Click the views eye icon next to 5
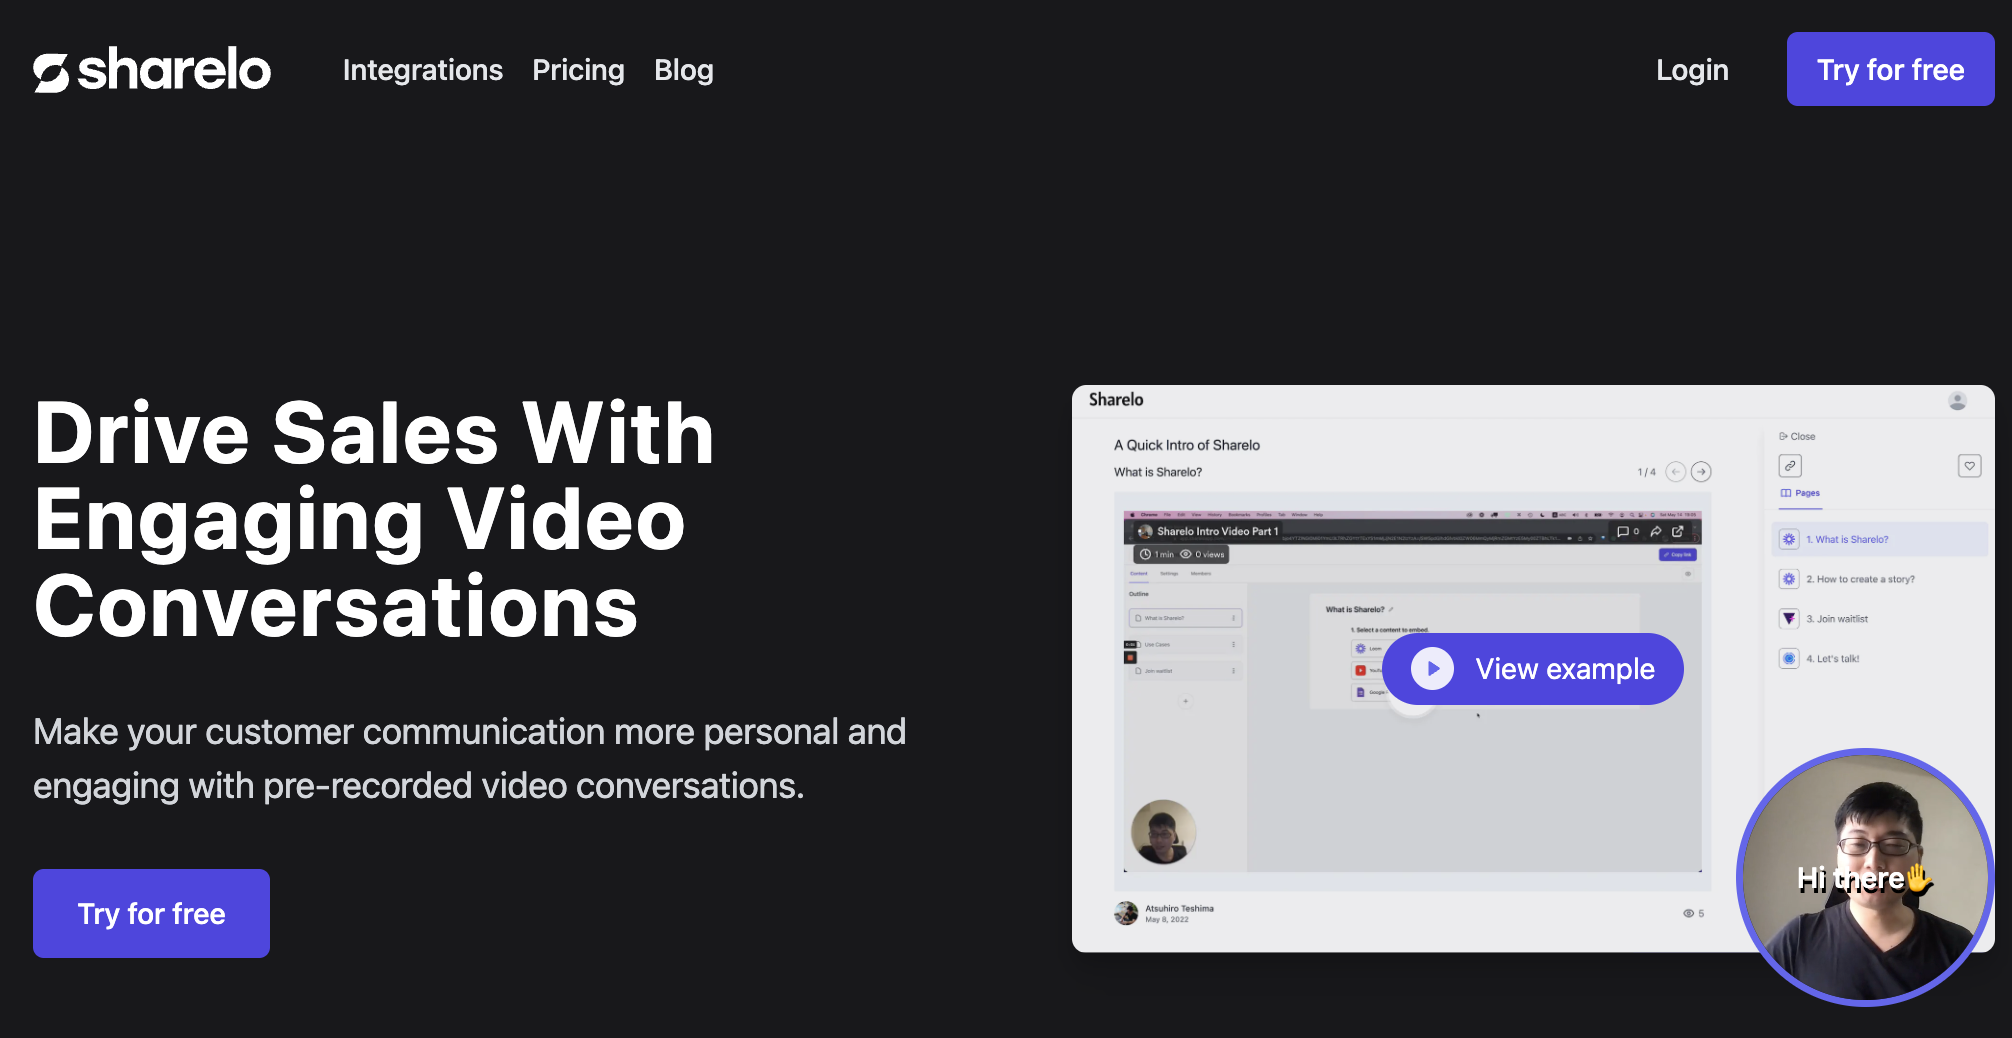 [1688, 913]
